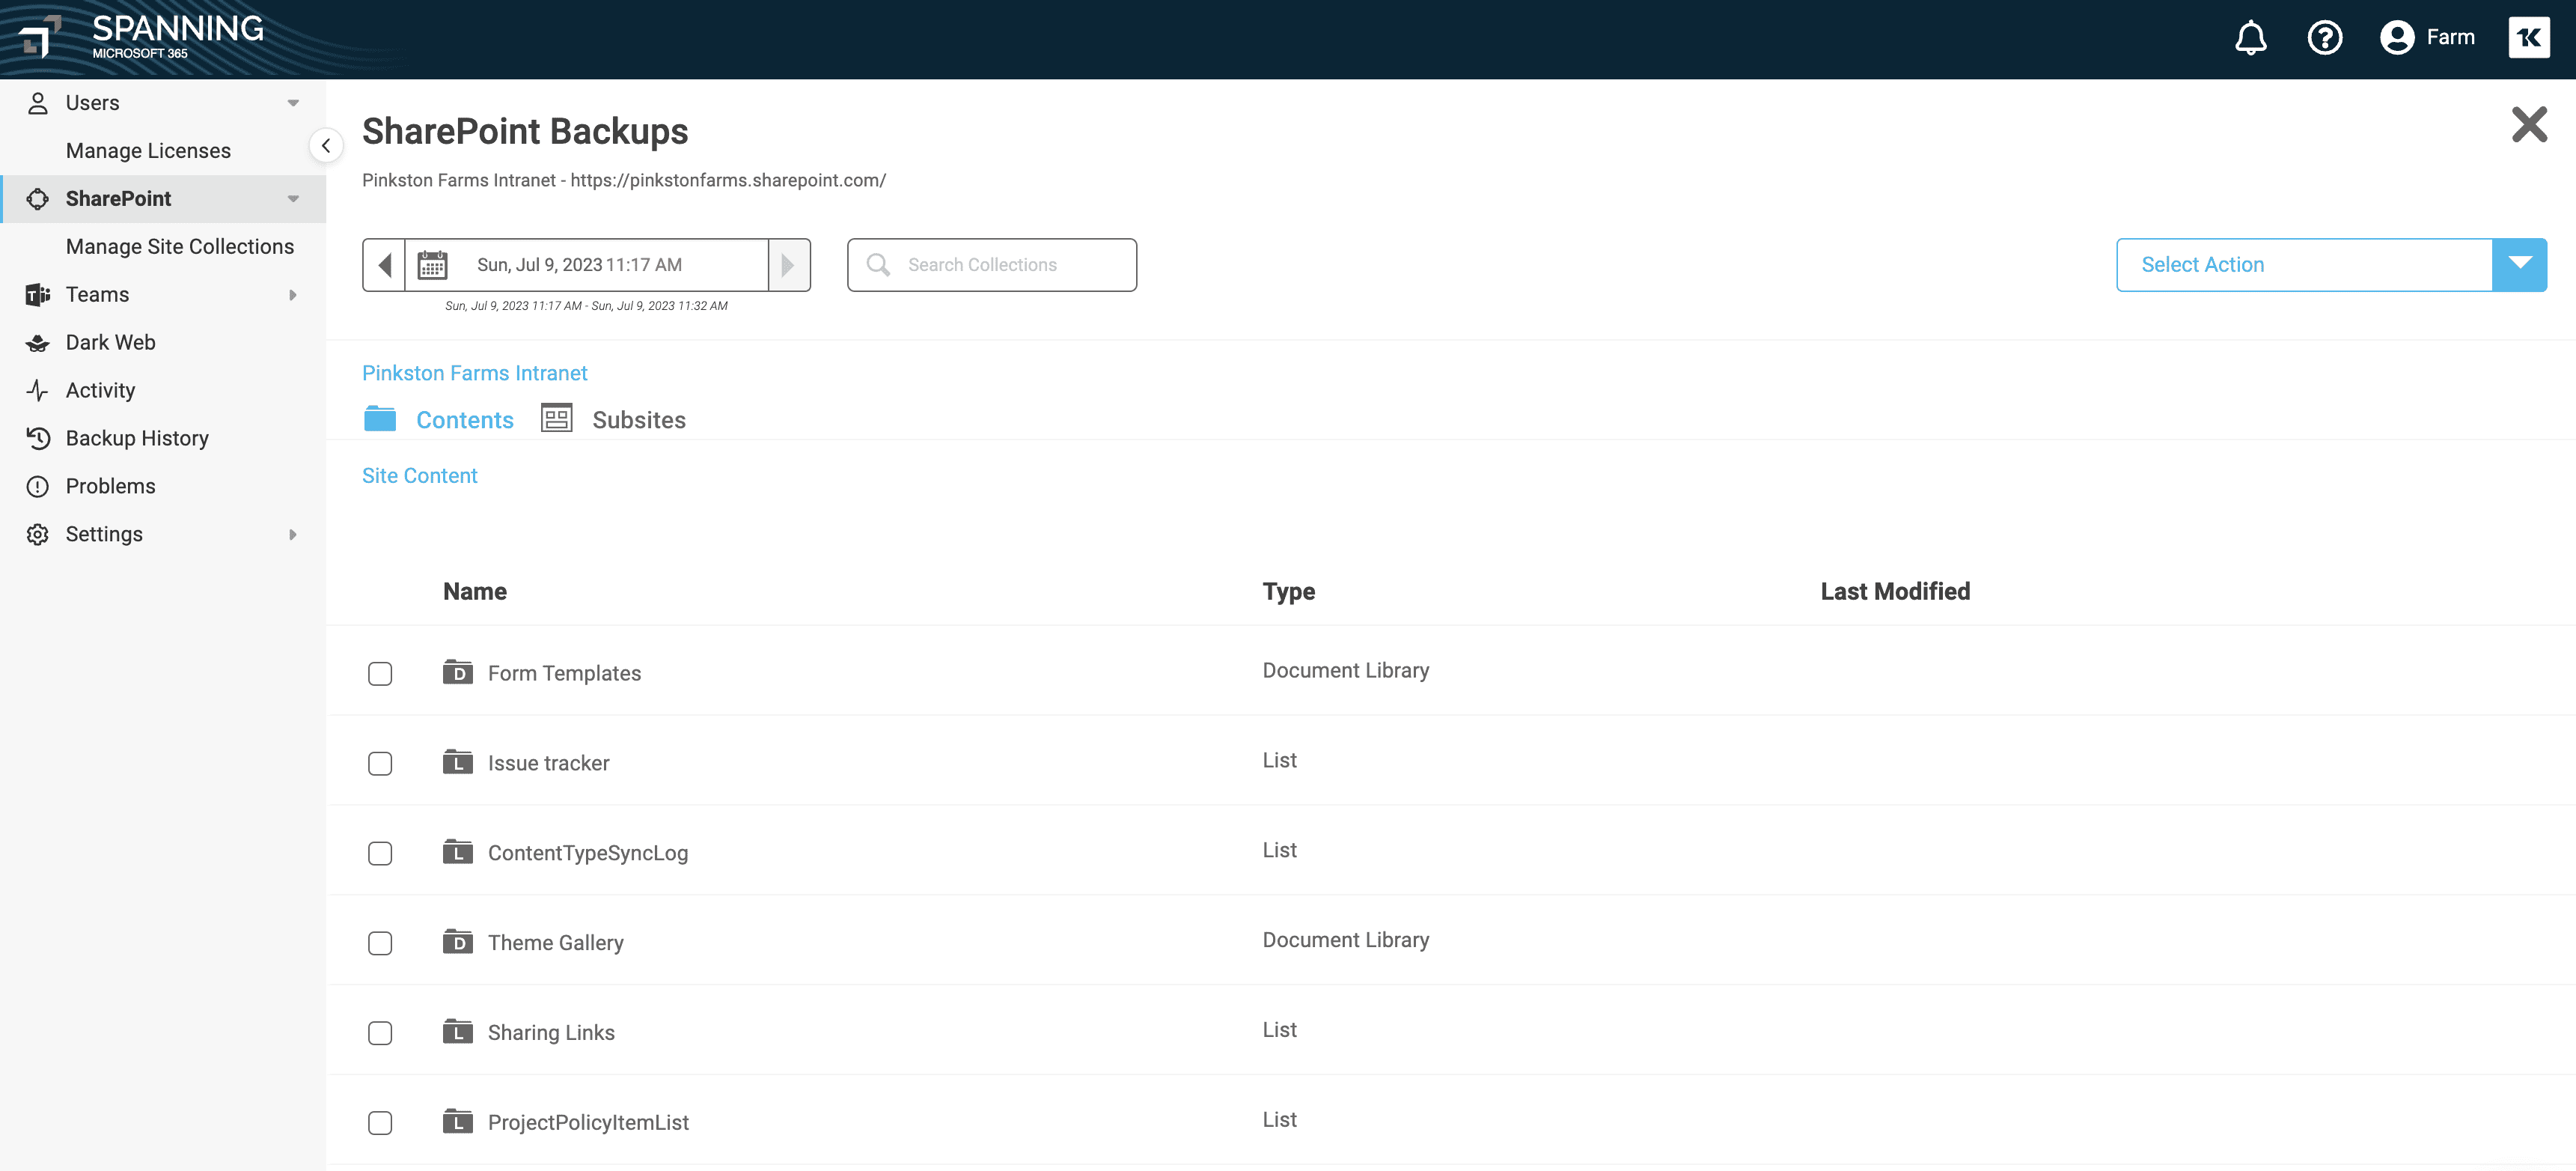Open the ProjectPolicyItemList list
The image size is (2576, 1171).
pyautogui.click(x=589, y=1123)
